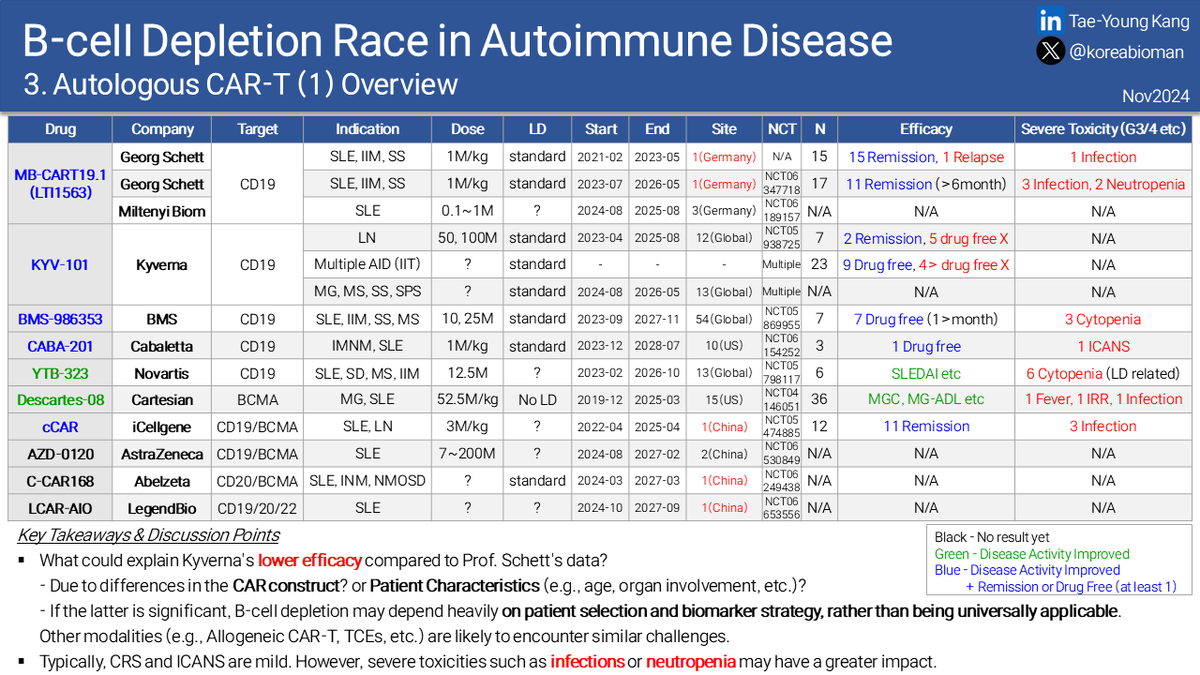
Task: Click the C-CAR168 drug cell
Action: point(60,481)
